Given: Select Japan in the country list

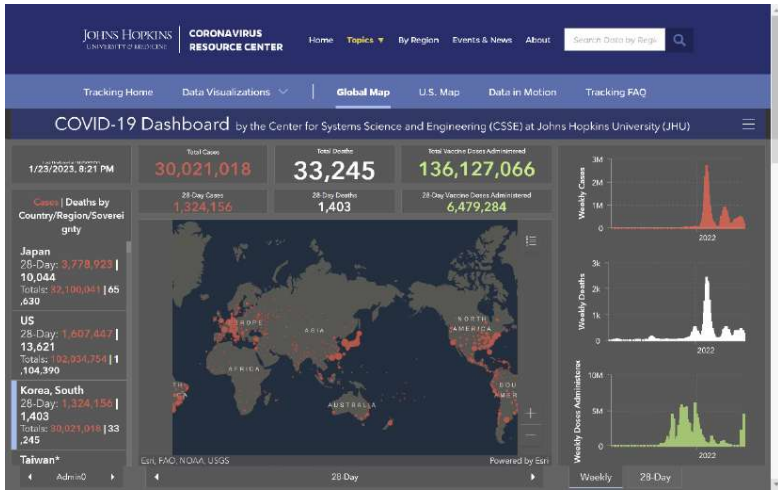Looking at the screenshot, I should (69, 276).
